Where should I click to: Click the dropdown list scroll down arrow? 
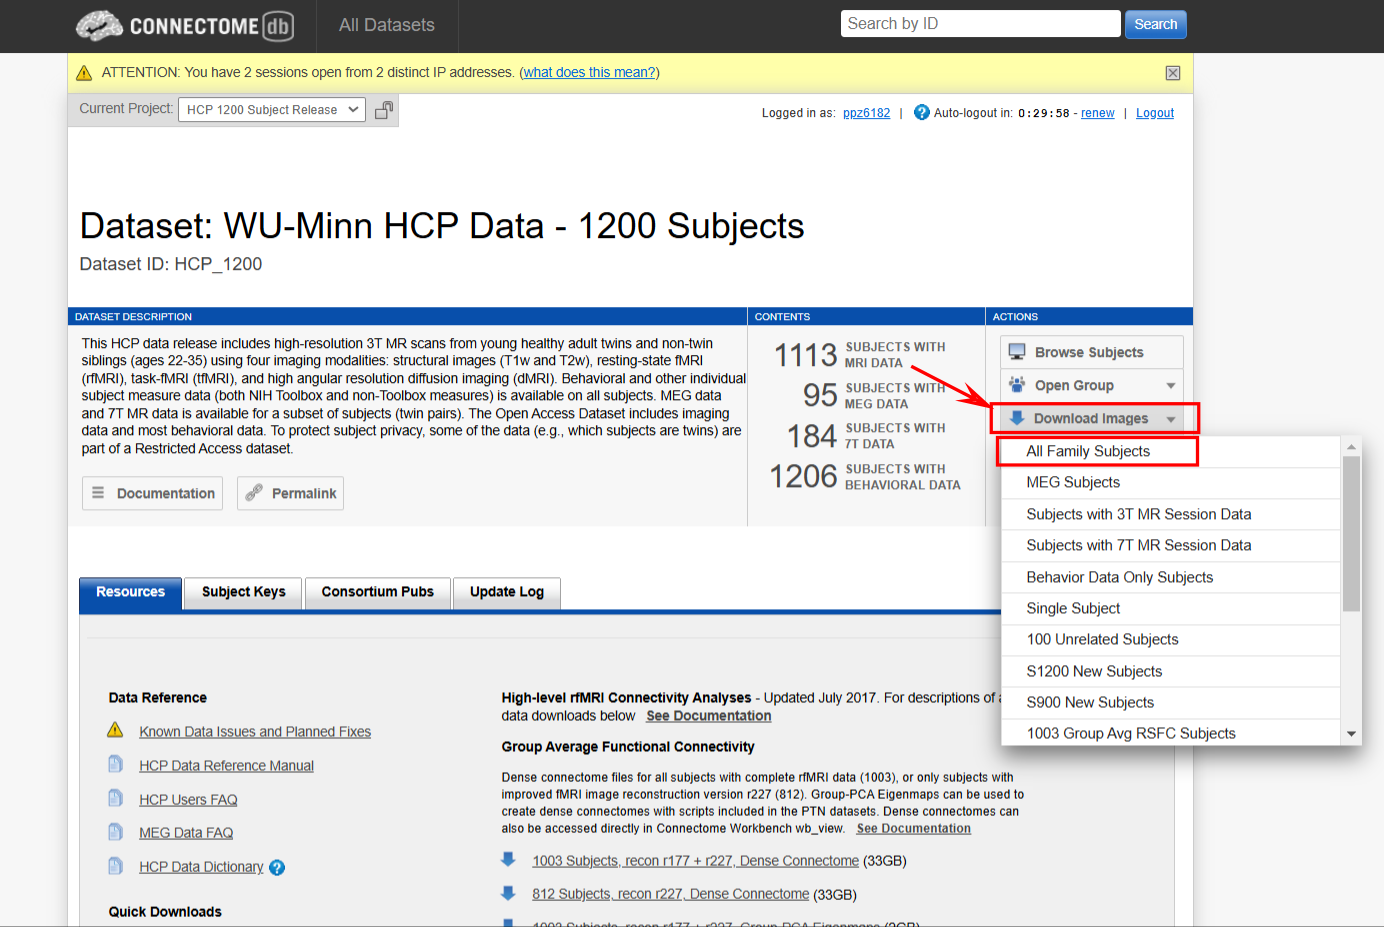(x=1351, y=734)
